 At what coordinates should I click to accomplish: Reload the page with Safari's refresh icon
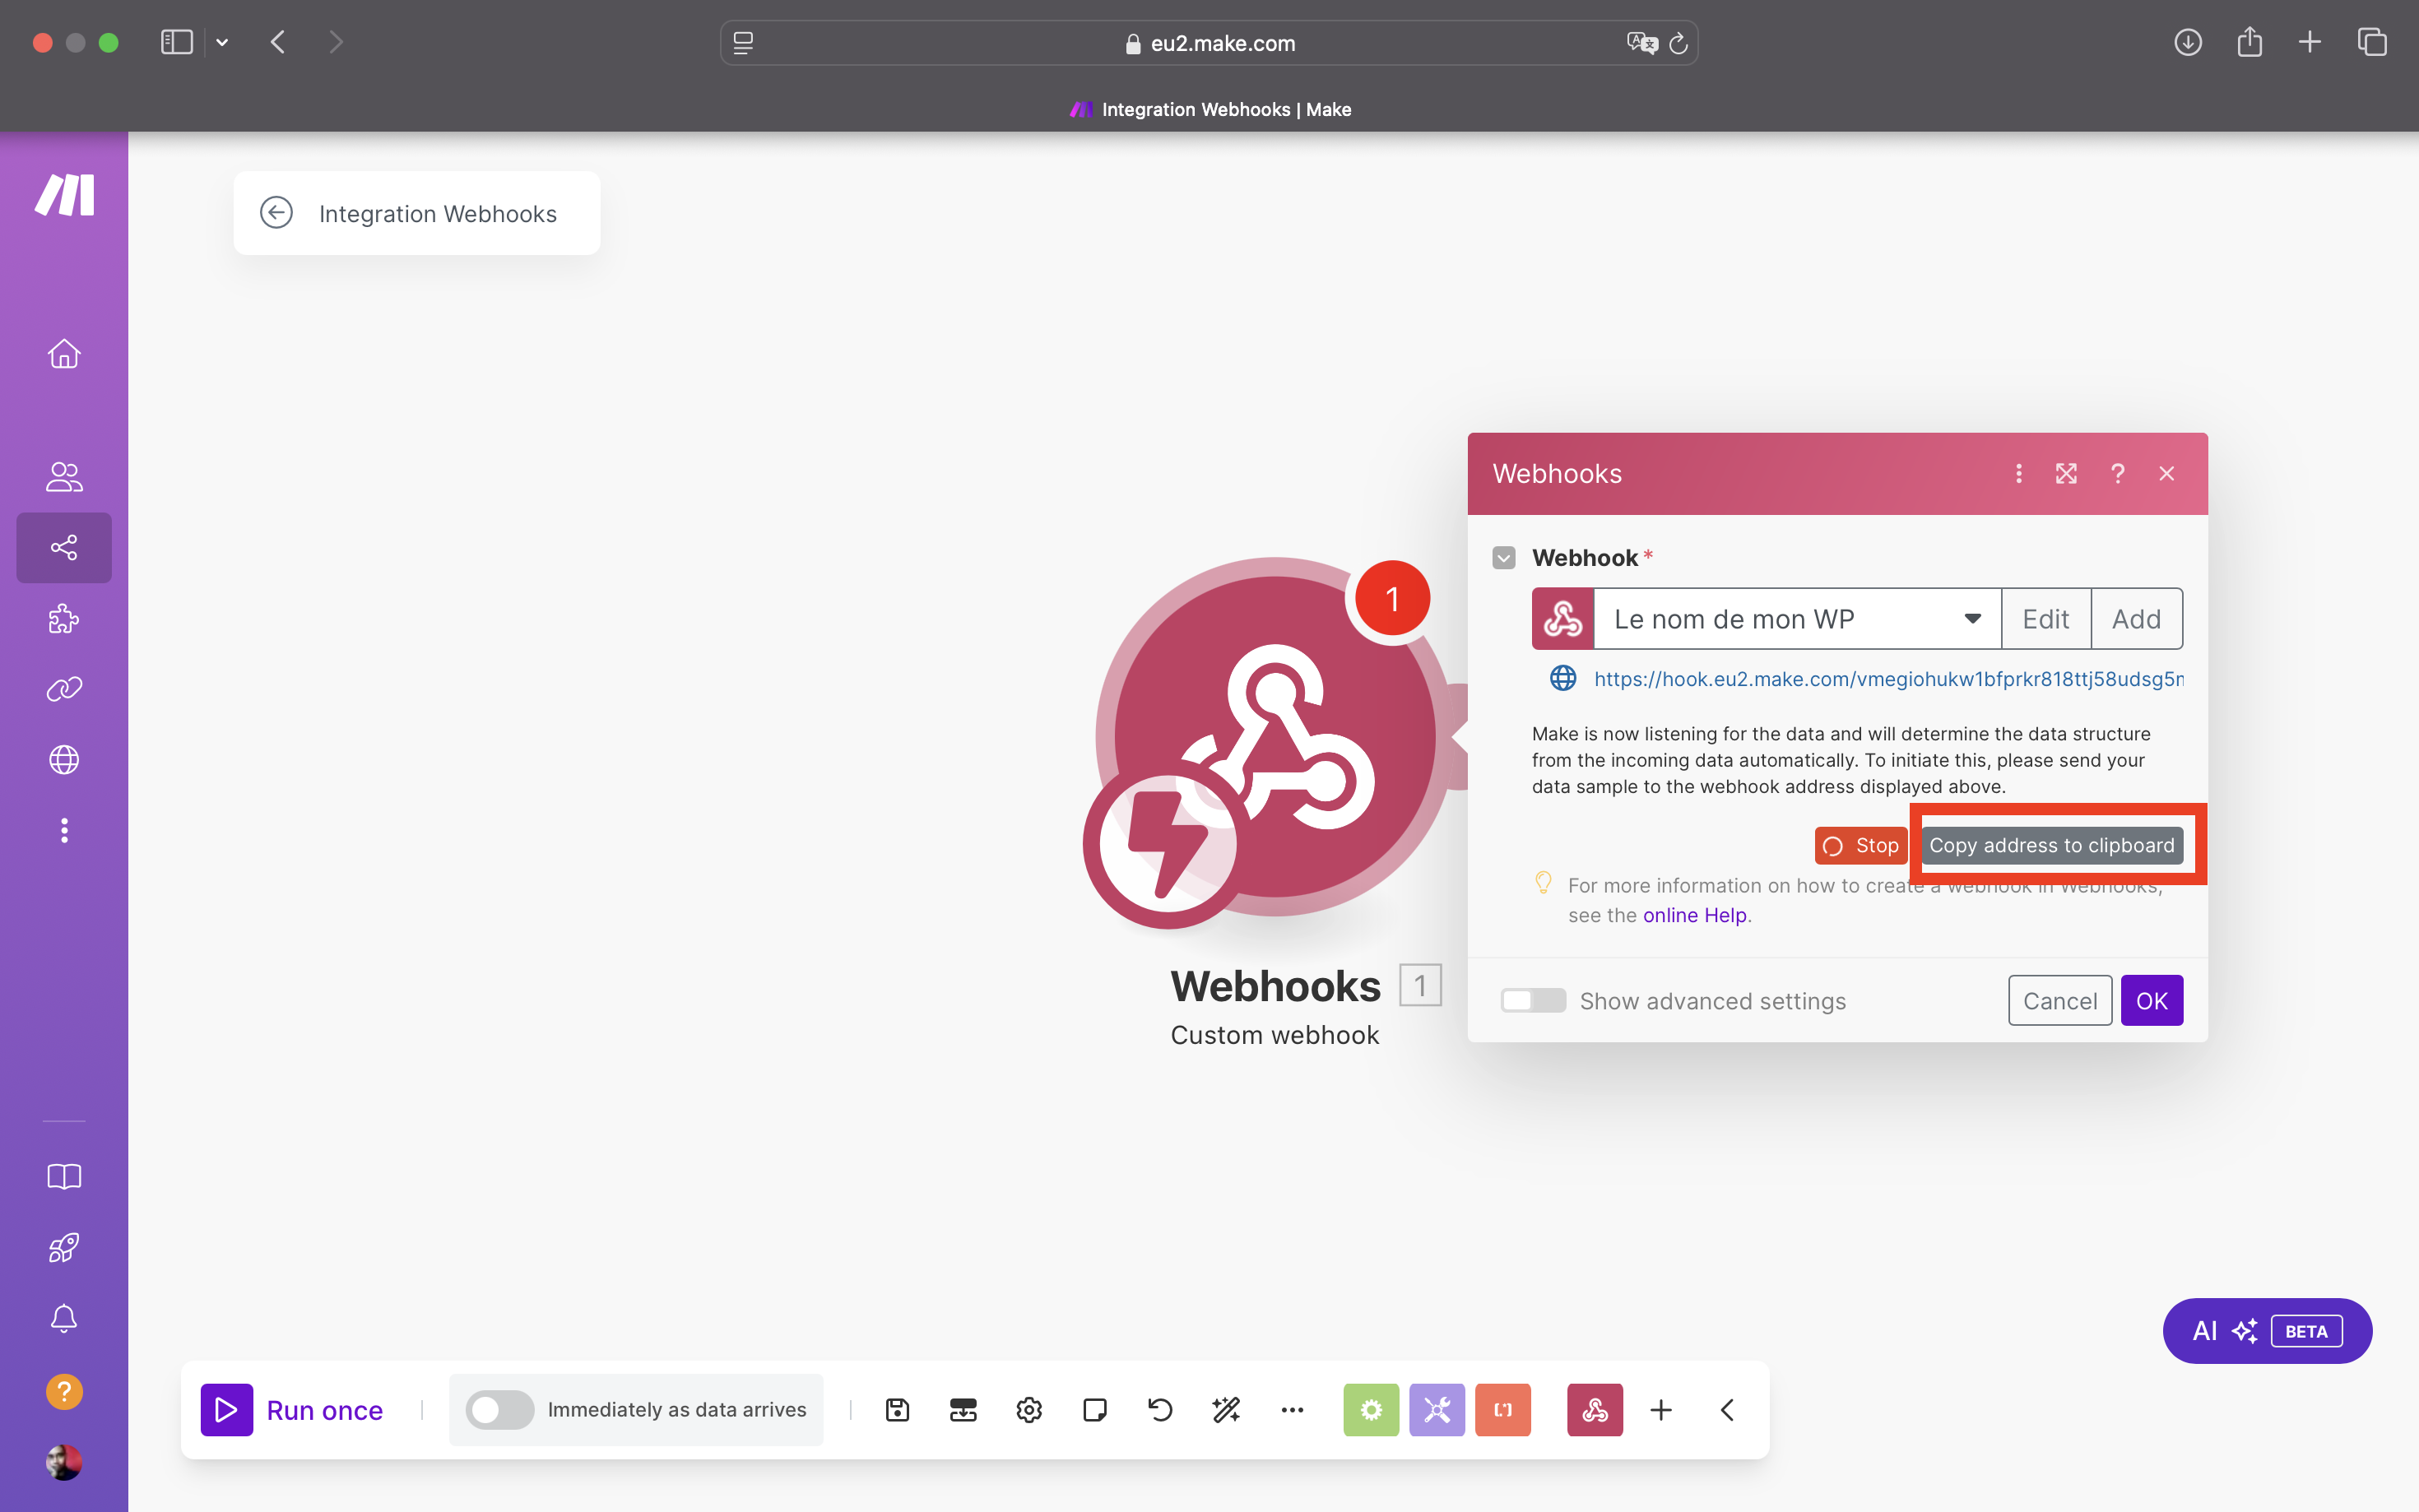click(x=1679, y=43)
